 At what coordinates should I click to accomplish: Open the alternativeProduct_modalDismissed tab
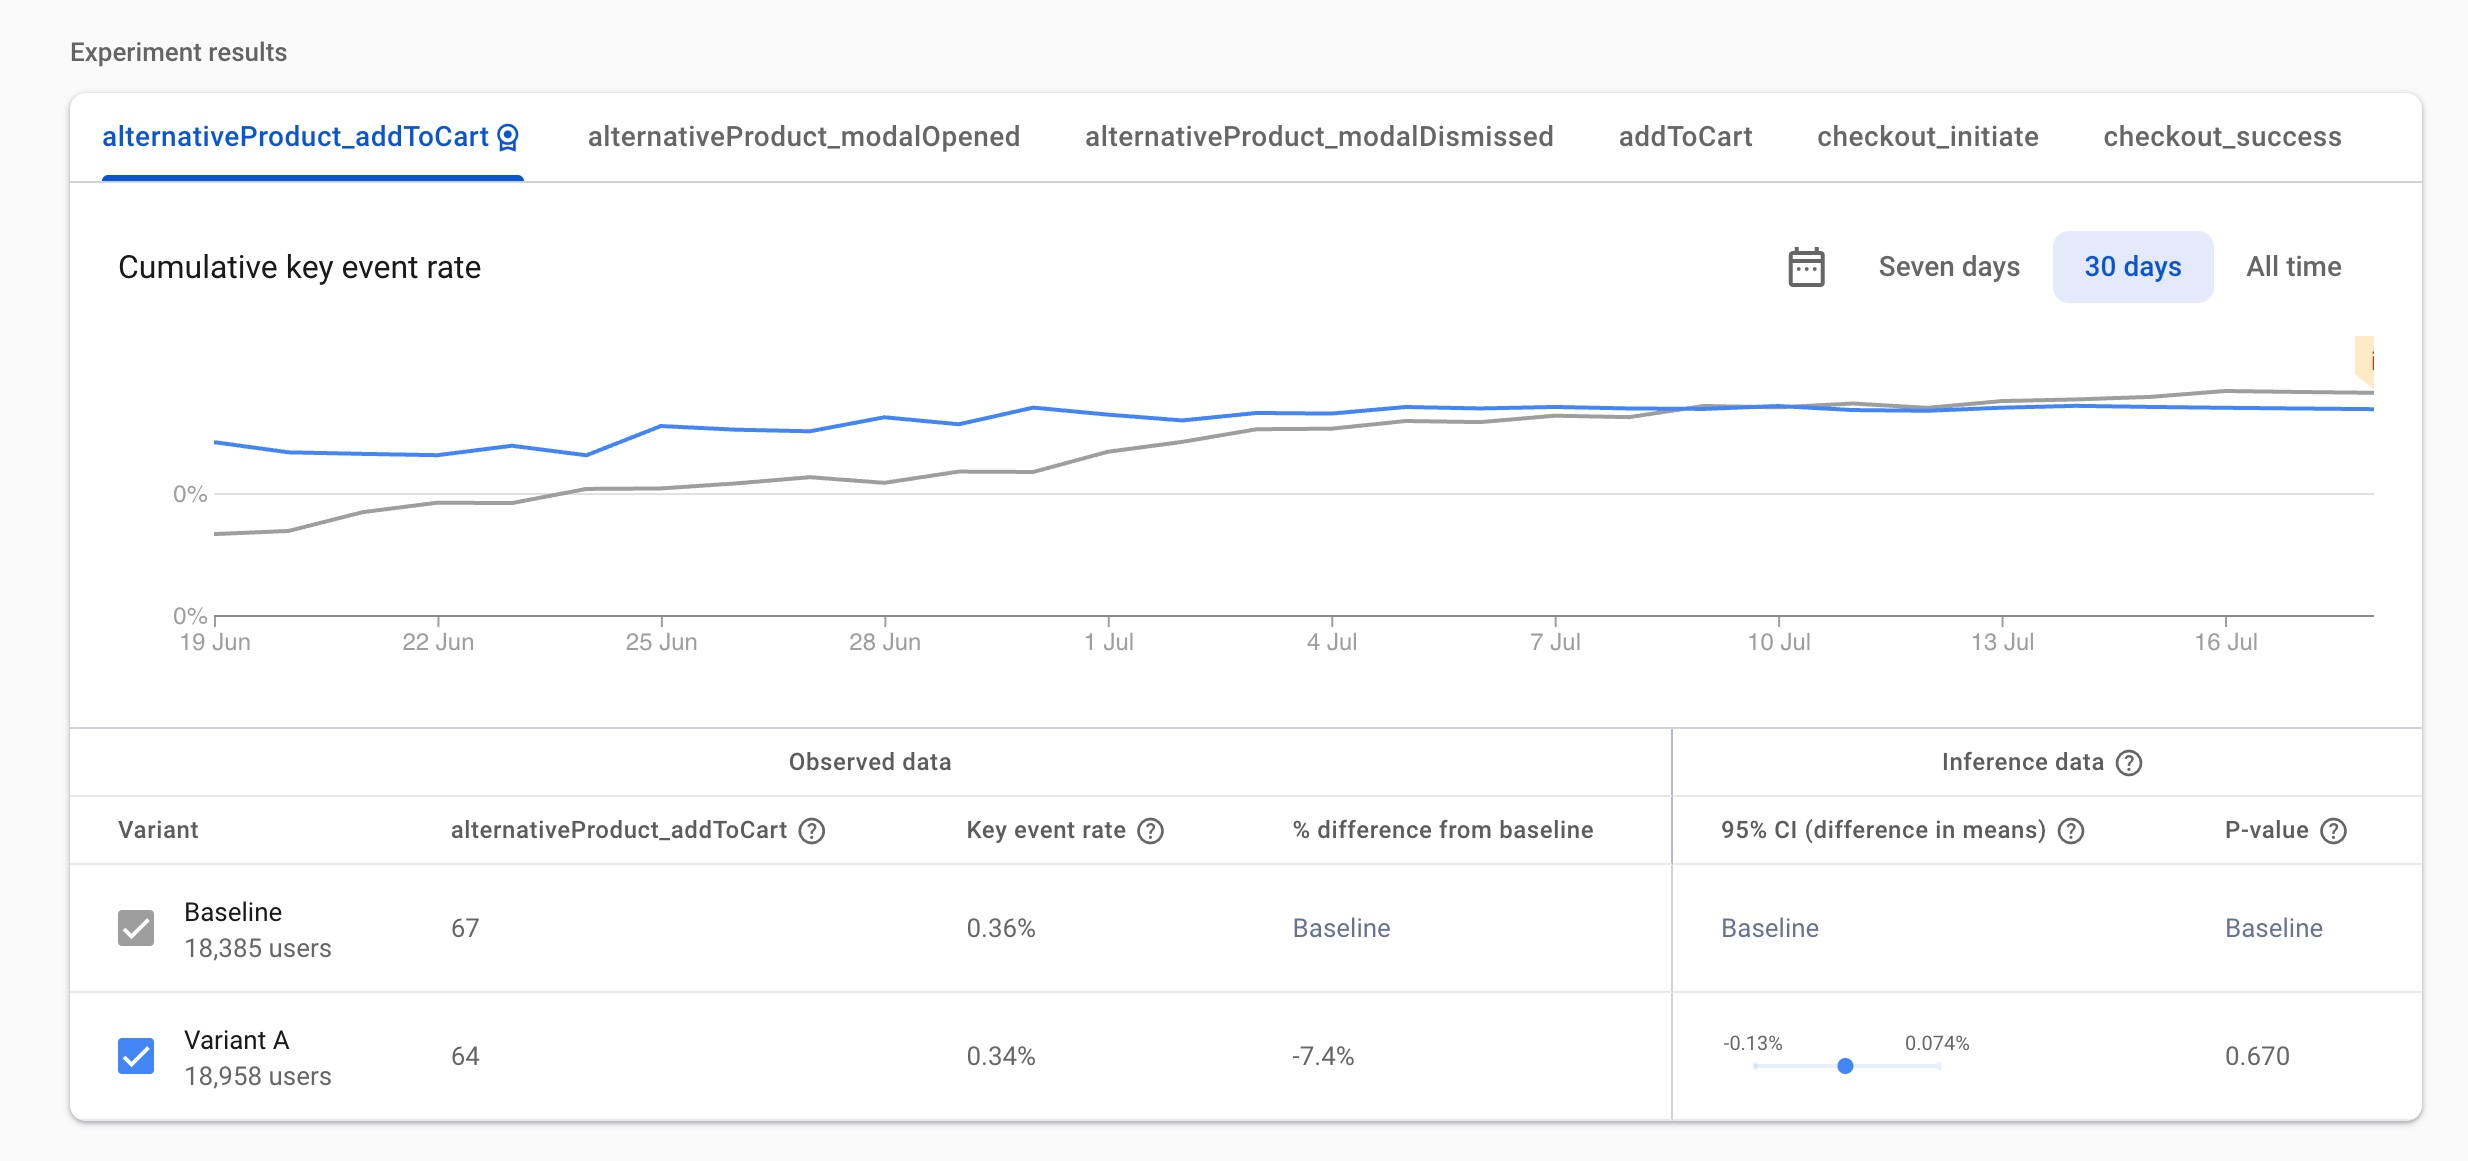[x=1319, y=137]
